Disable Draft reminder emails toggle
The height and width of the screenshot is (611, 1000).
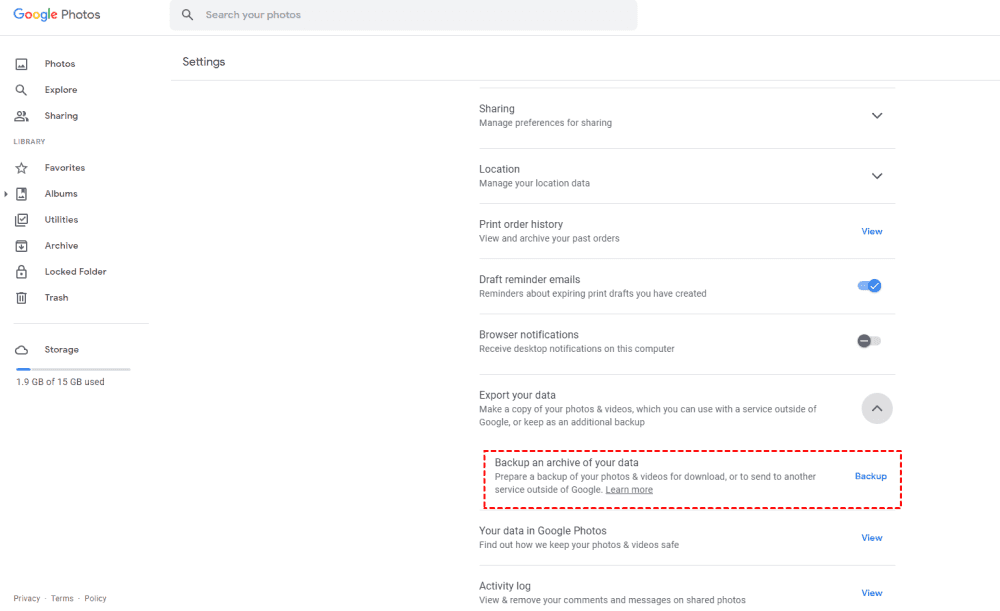[869, 286]
